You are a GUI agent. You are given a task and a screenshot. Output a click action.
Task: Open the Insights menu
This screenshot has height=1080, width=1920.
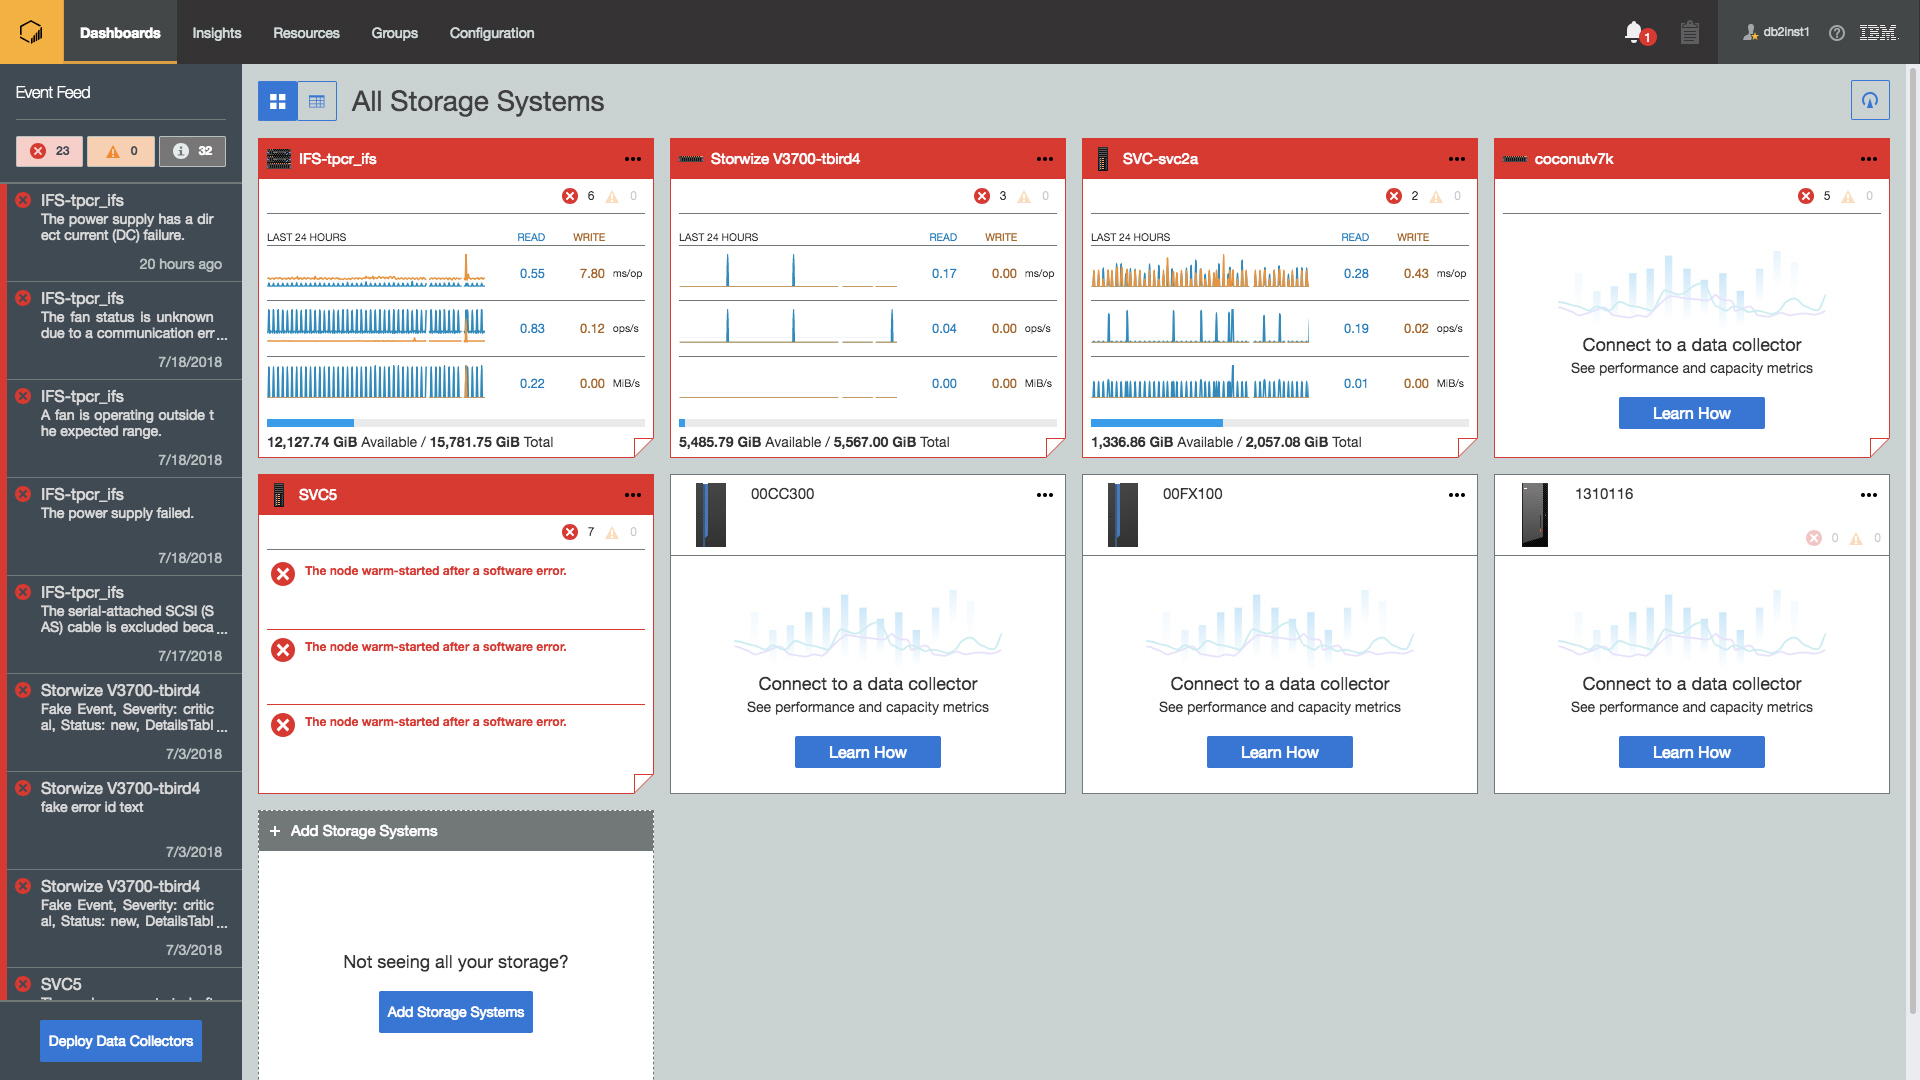click(x=217, y=33)
